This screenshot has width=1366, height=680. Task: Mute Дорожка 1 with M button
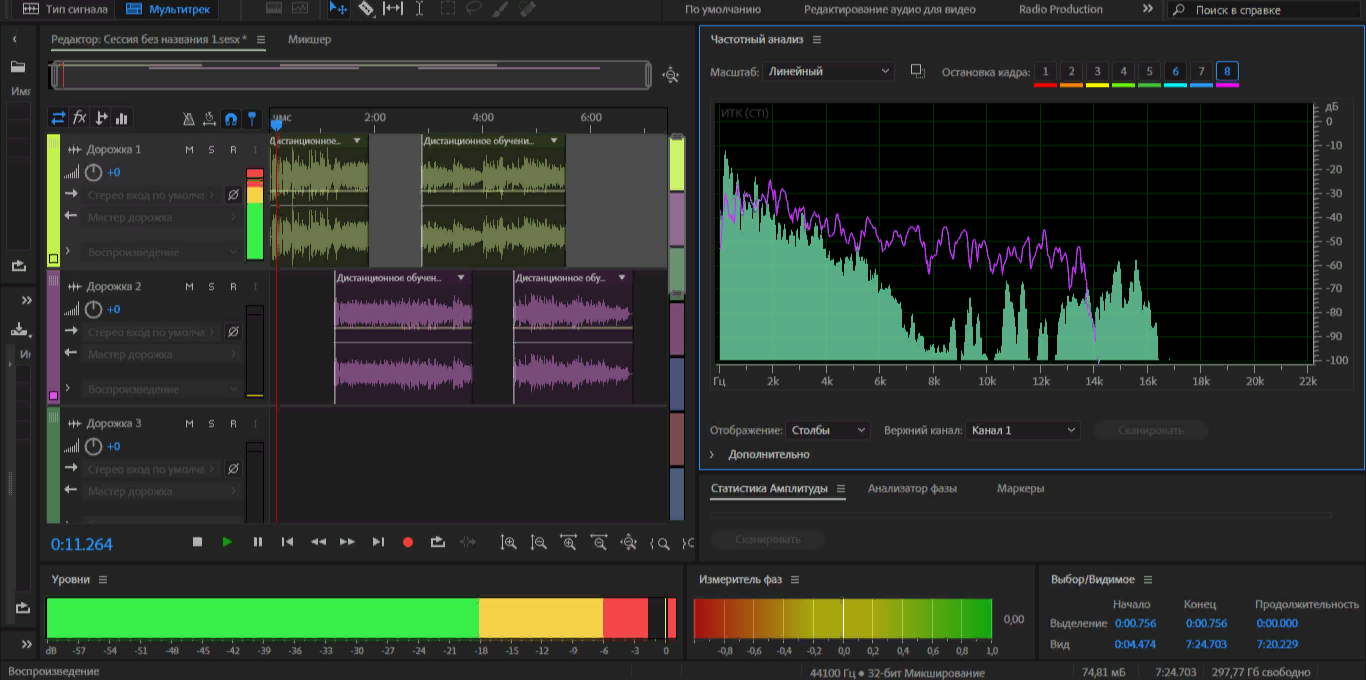pyautogui.click(x=189, y=150)
